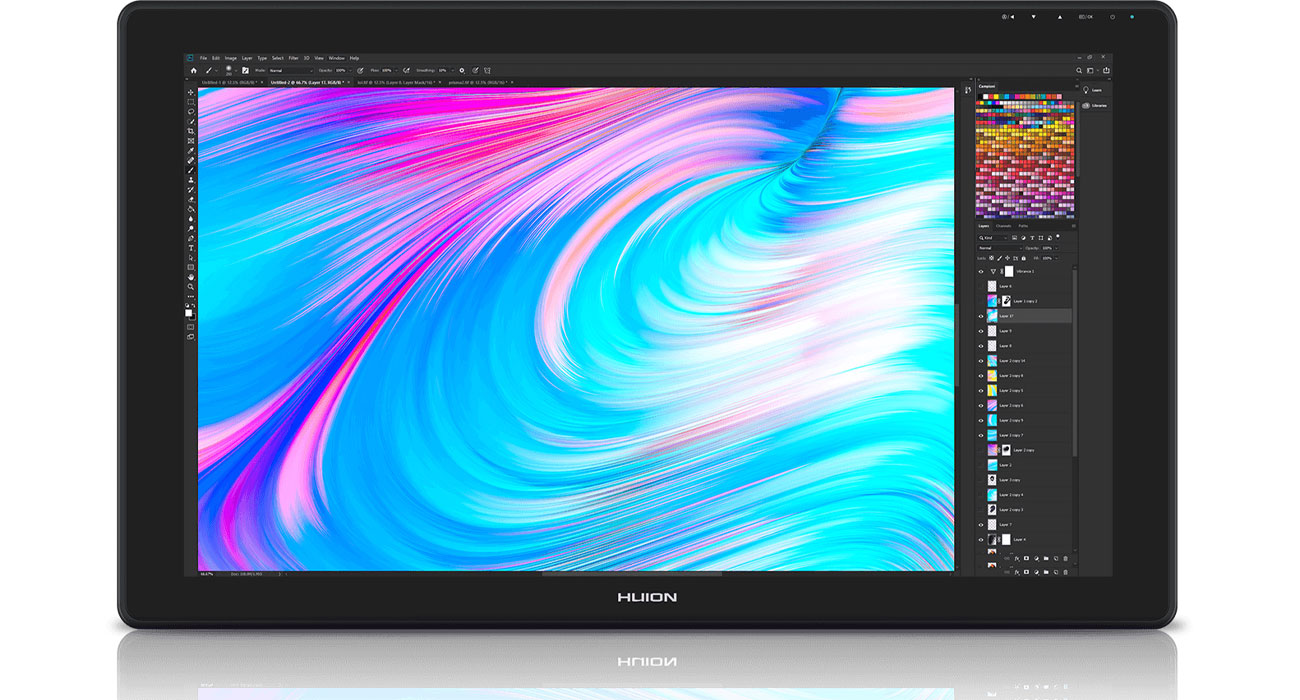Image resolution: width=1300 pixels, height=700 pixels.
Task: Open the Filter menu
Action: point(292,58)
